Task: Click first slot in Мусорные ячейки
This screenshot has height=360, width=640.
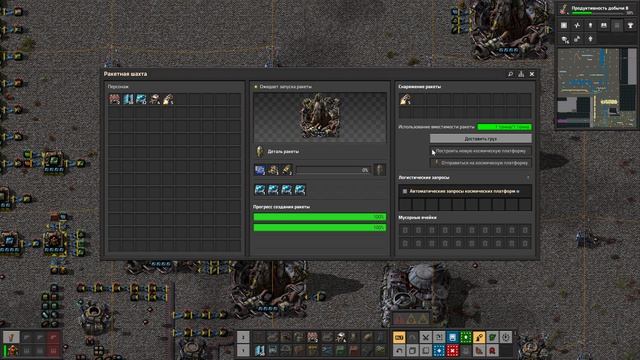Action: (x=405, y=230)
